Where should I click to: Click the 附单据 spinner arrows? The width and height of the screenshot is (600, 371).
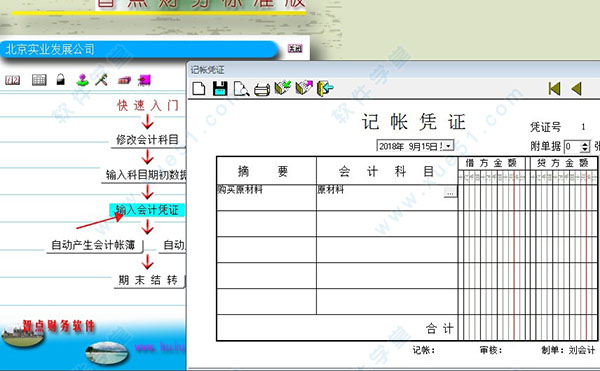(585, 146)
